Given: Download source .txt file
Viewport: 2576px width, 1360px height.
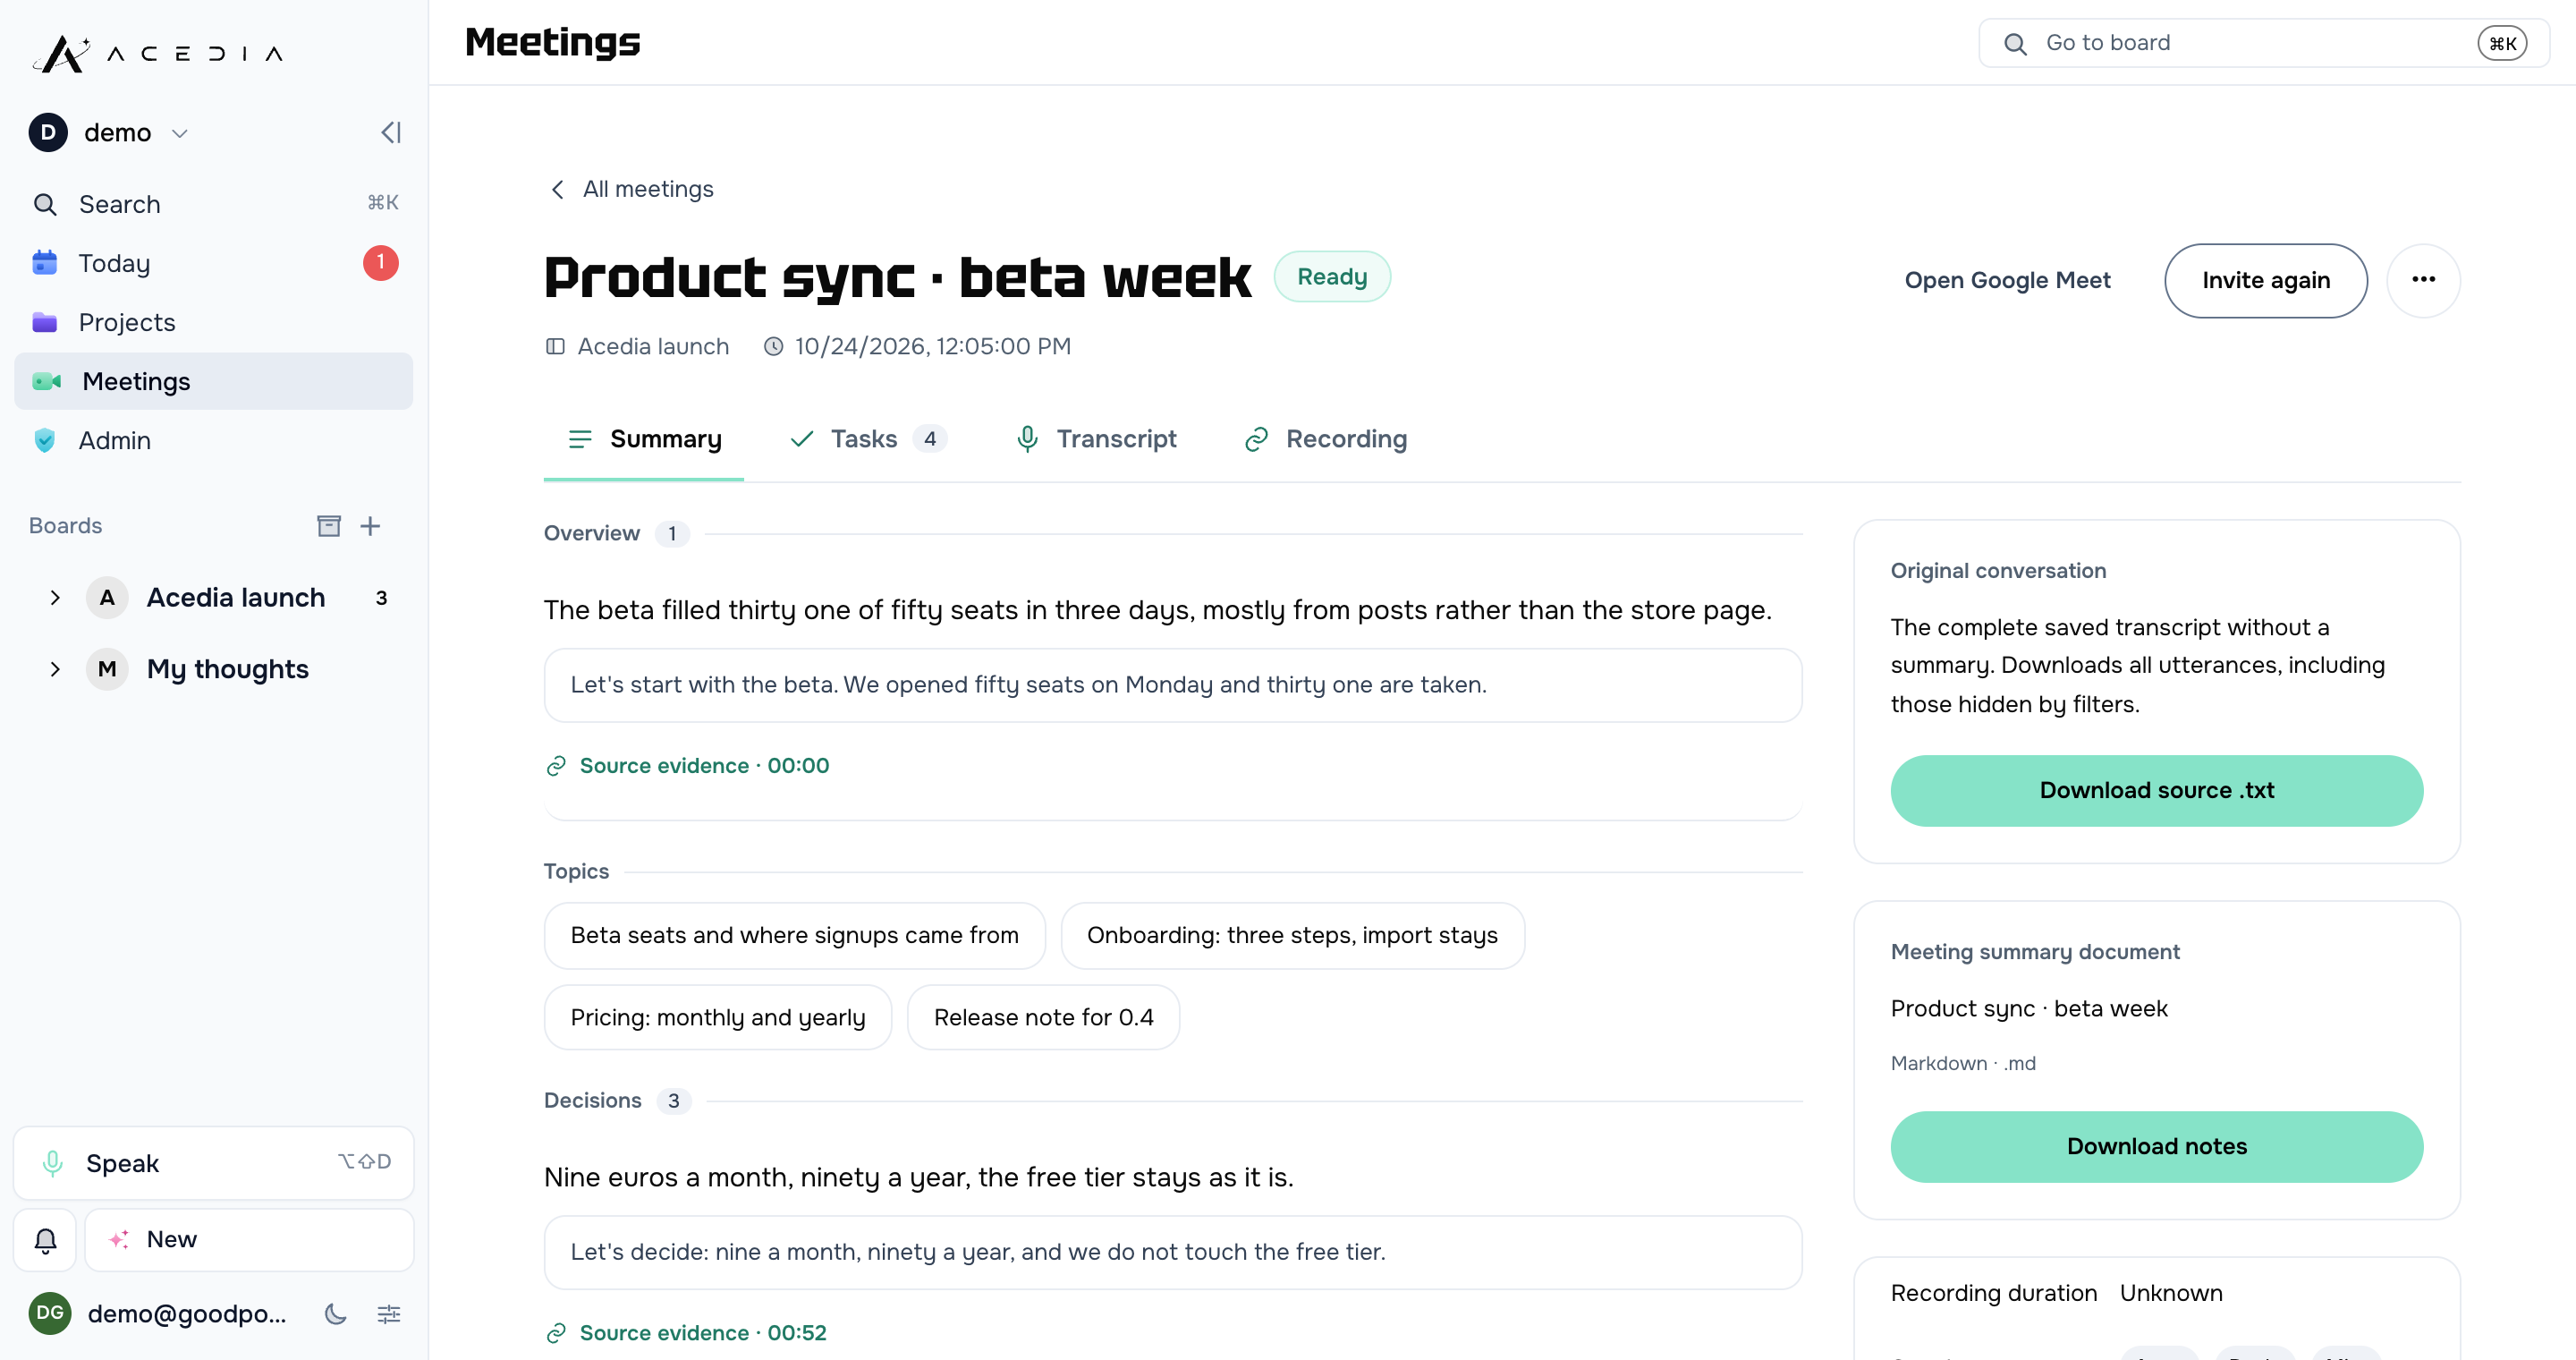Looking at the screenshot, I should click(x=2156, y=790).
